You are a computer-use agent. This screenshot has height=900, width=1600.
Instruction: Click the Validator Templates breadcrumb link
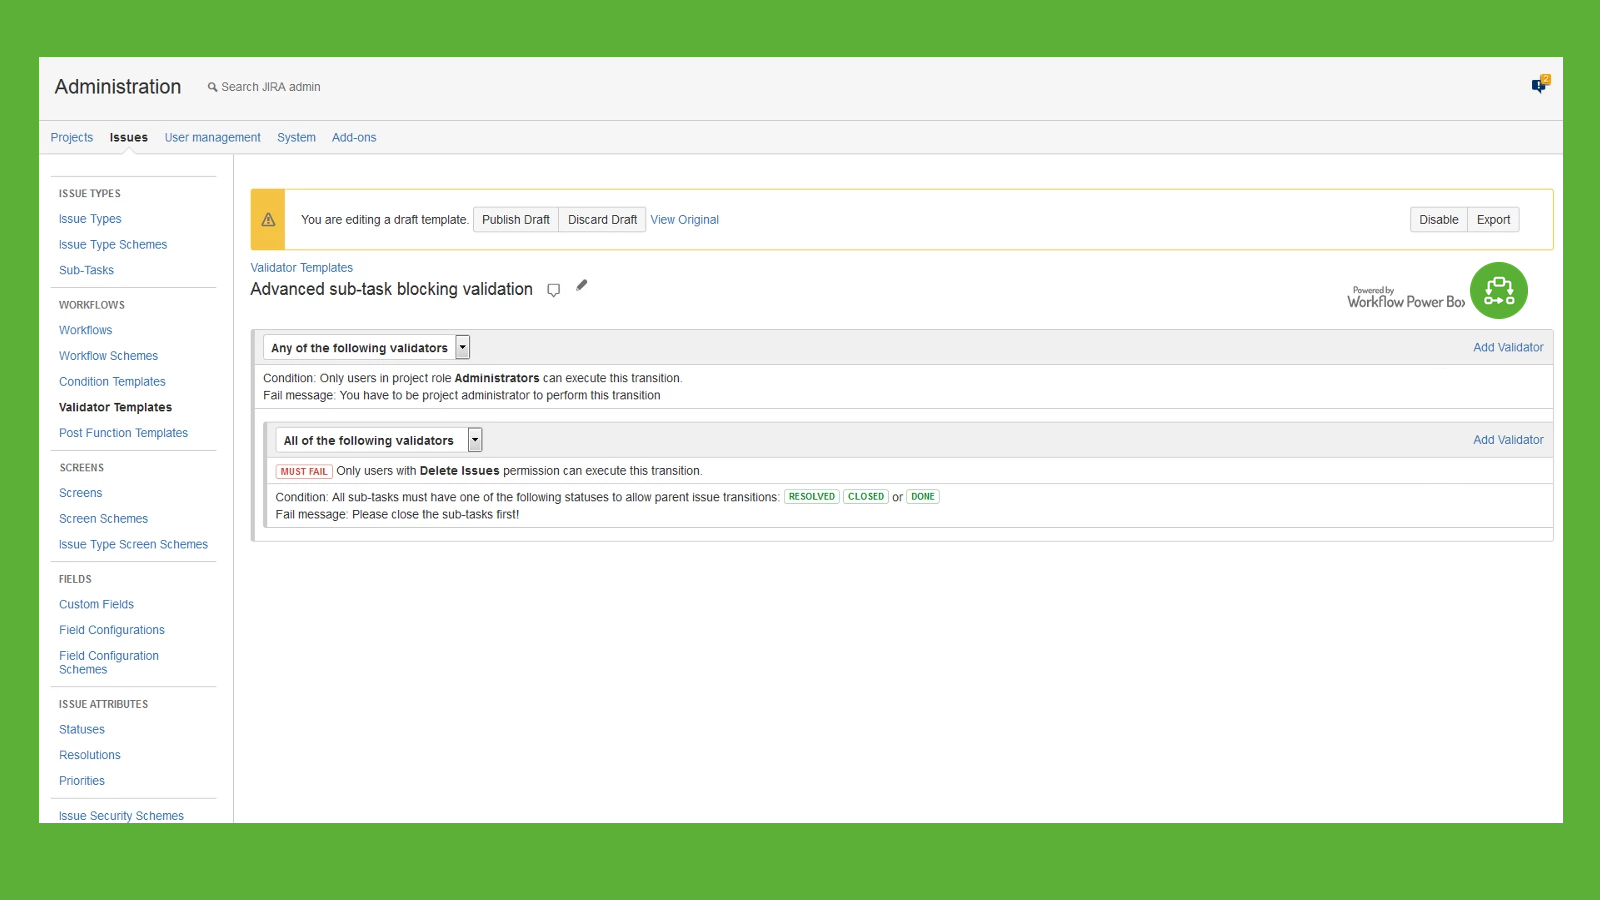point(301,268)
